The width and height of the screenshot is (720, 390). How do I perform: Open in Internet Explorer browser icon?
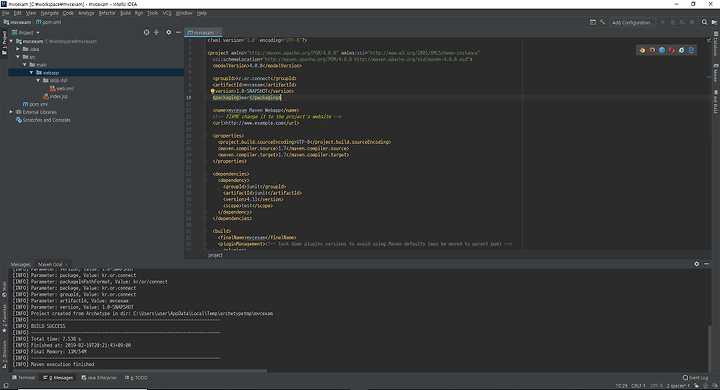point(681,50)
